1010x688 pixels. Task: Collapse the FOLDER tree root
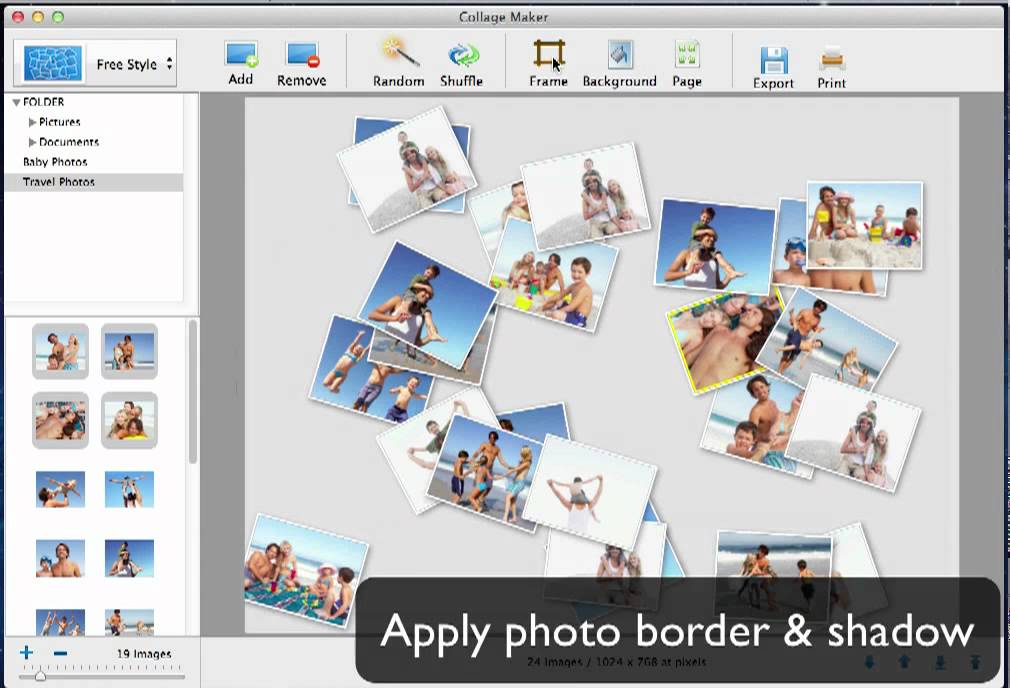(x=16, y=102)
